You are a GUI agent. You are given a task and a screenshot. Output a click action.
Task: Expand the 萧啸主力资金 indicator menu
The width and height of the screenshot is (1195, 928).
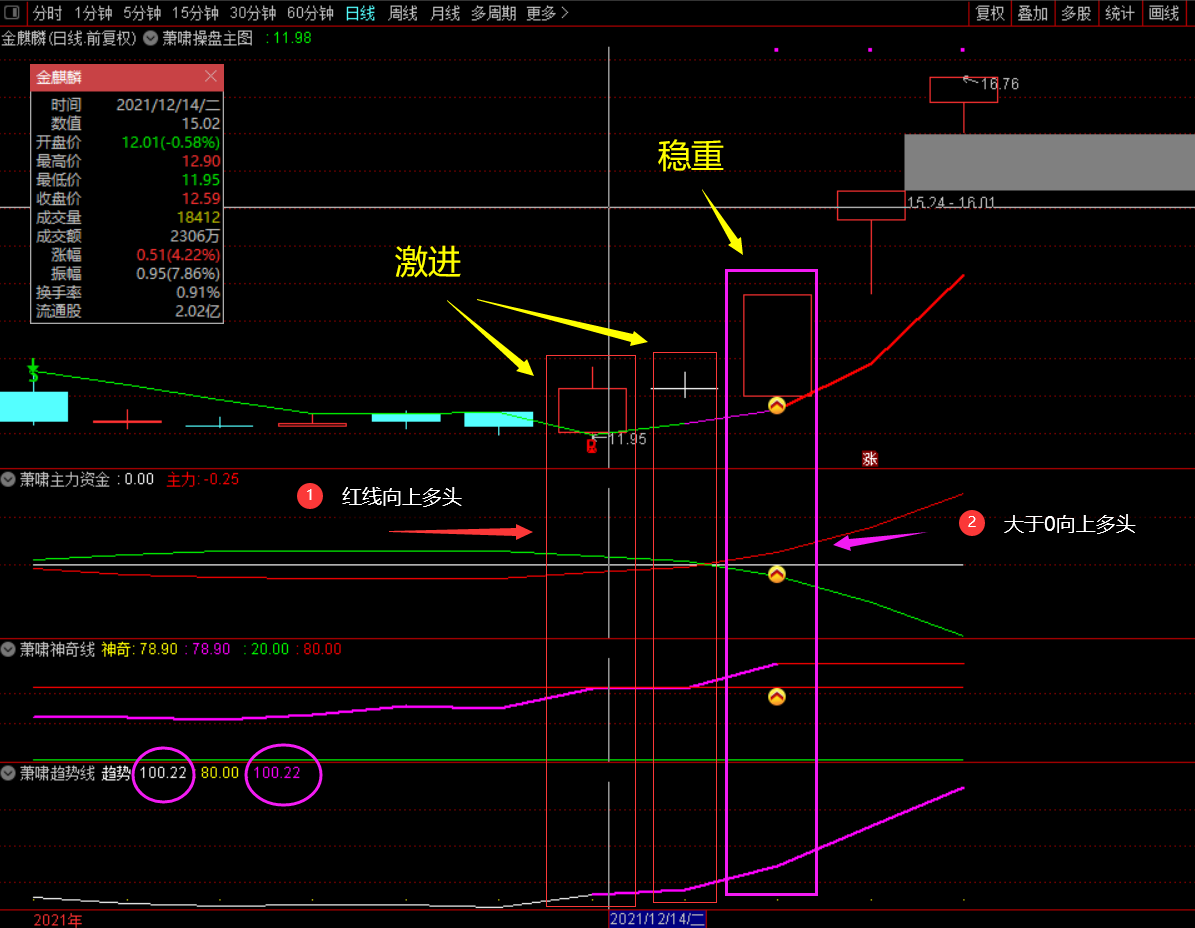pyautogui.click(x=8, y=479)
